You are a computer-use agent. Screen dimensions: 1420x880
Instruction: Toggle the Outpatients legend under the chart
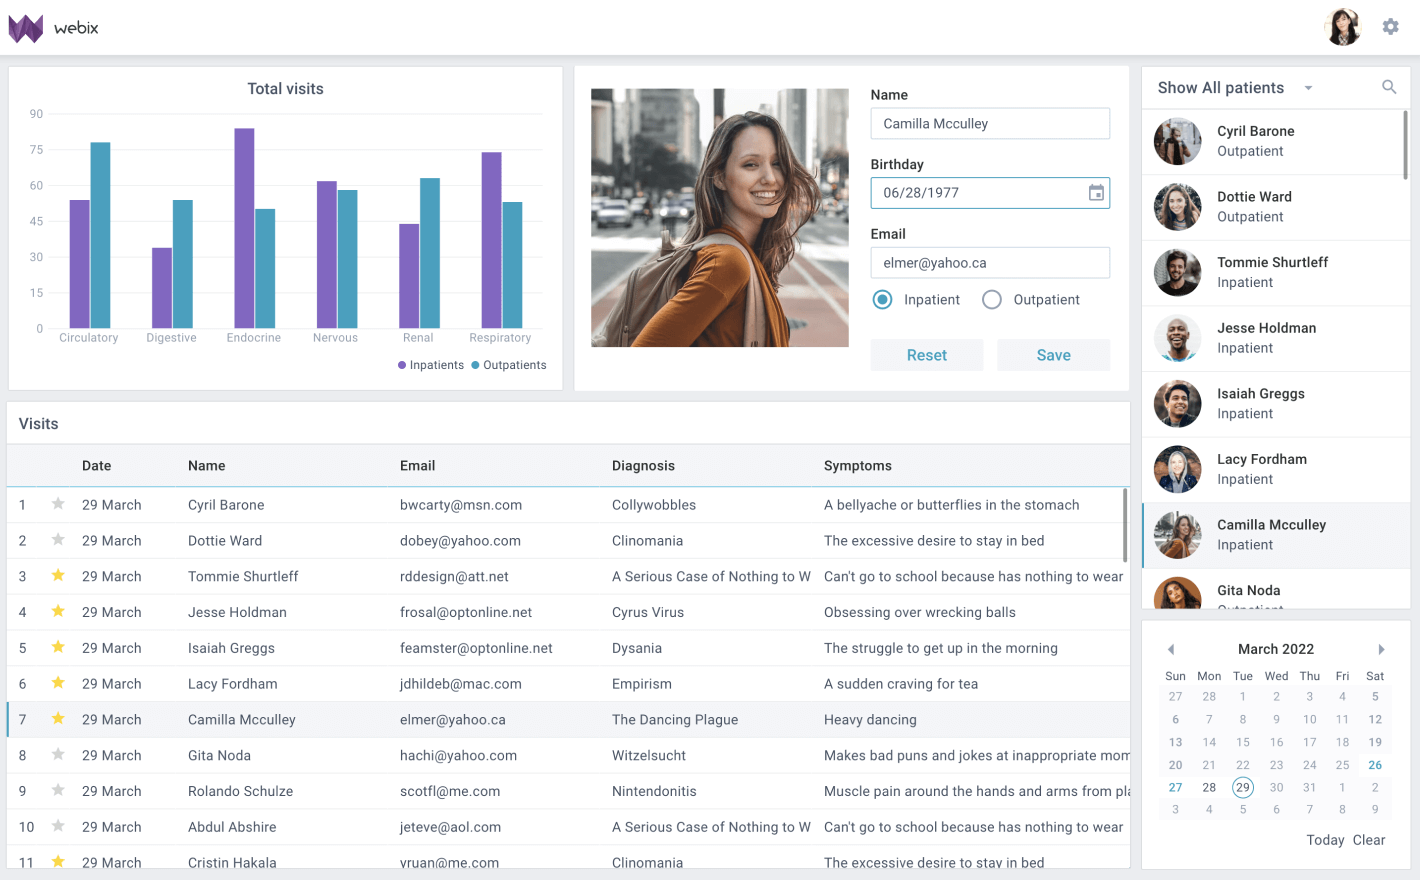click(508, 364)
